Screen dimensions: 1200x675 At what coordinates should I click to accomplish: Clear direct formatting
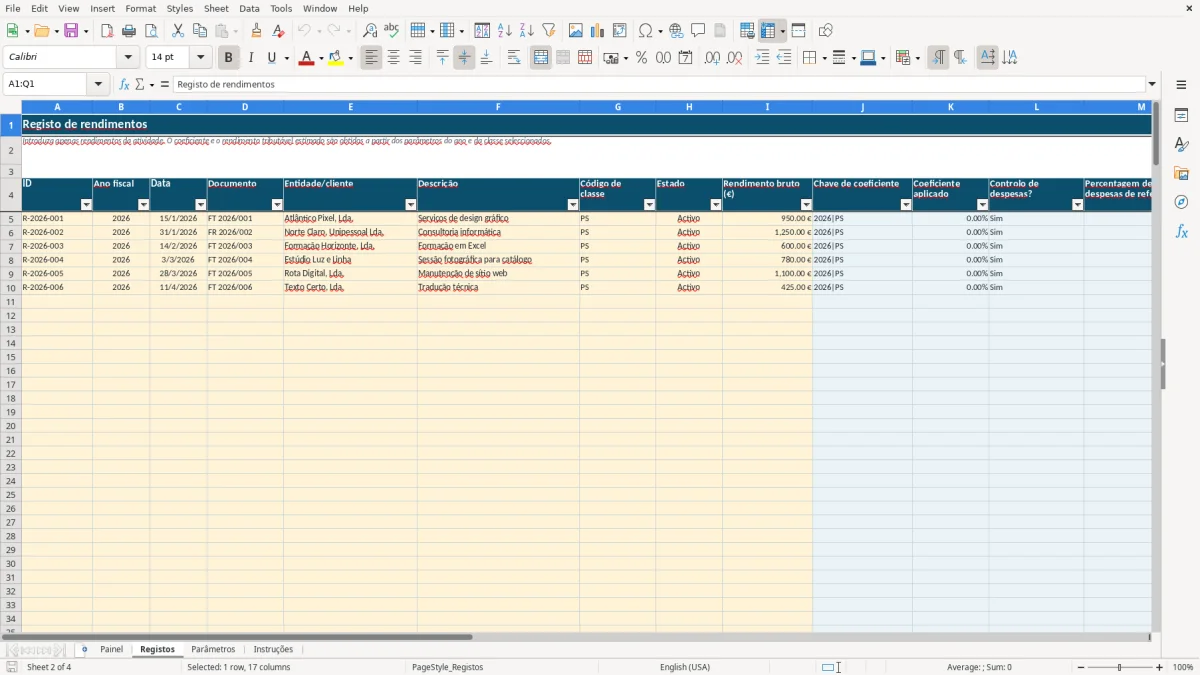(279, 31)
